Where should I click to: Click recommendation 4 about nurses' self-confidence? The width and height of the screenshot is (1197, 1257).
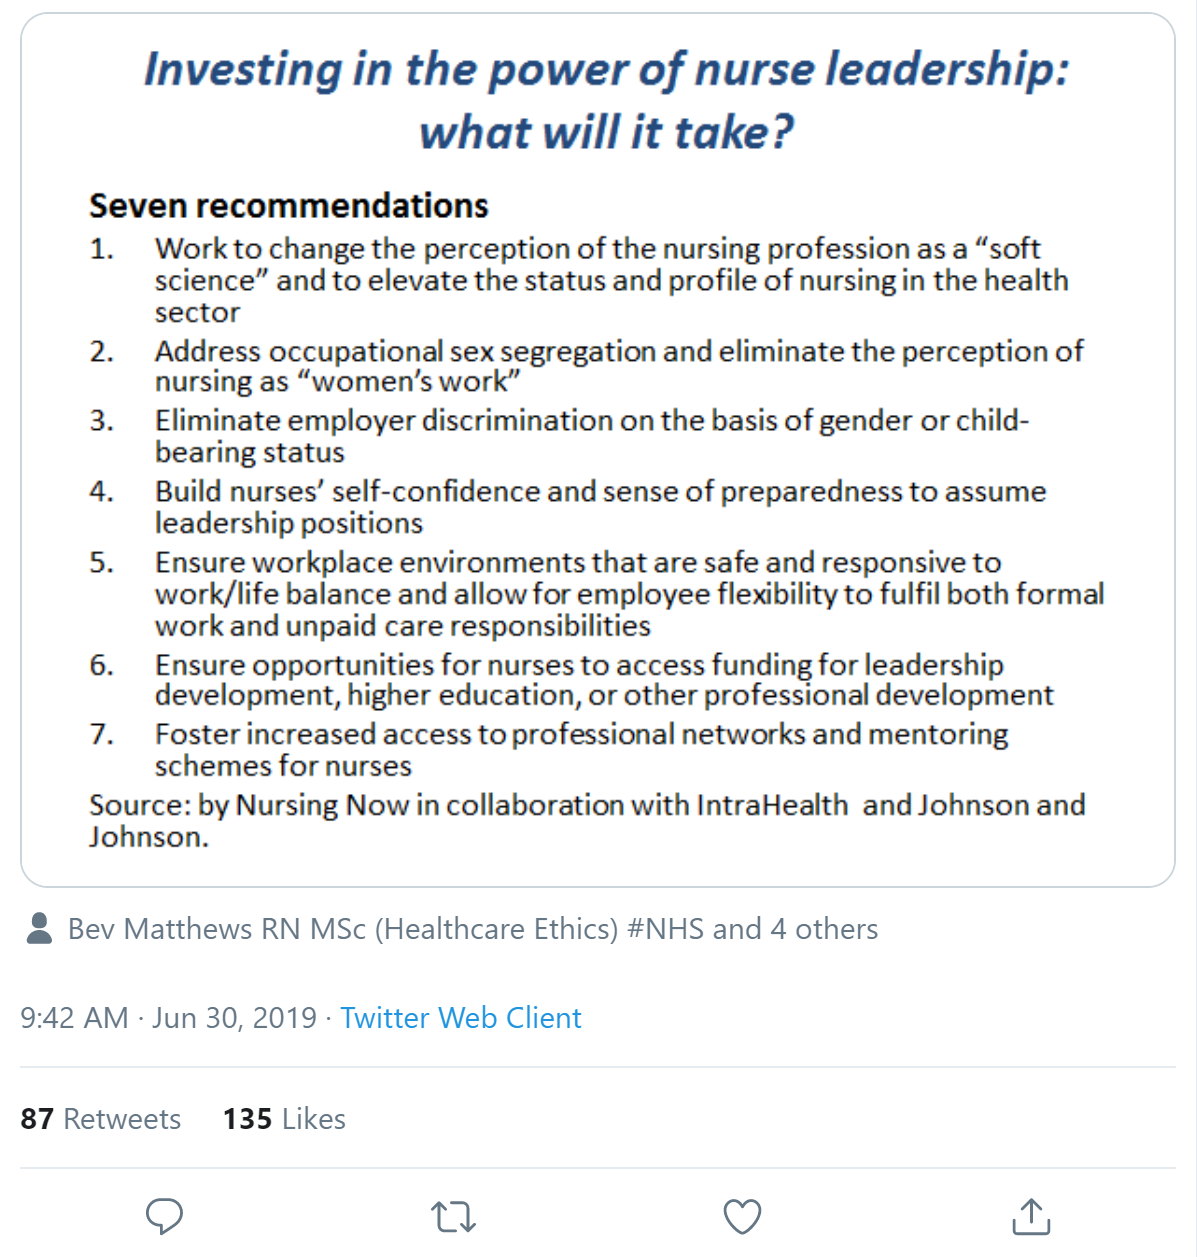tap(600, 507)
